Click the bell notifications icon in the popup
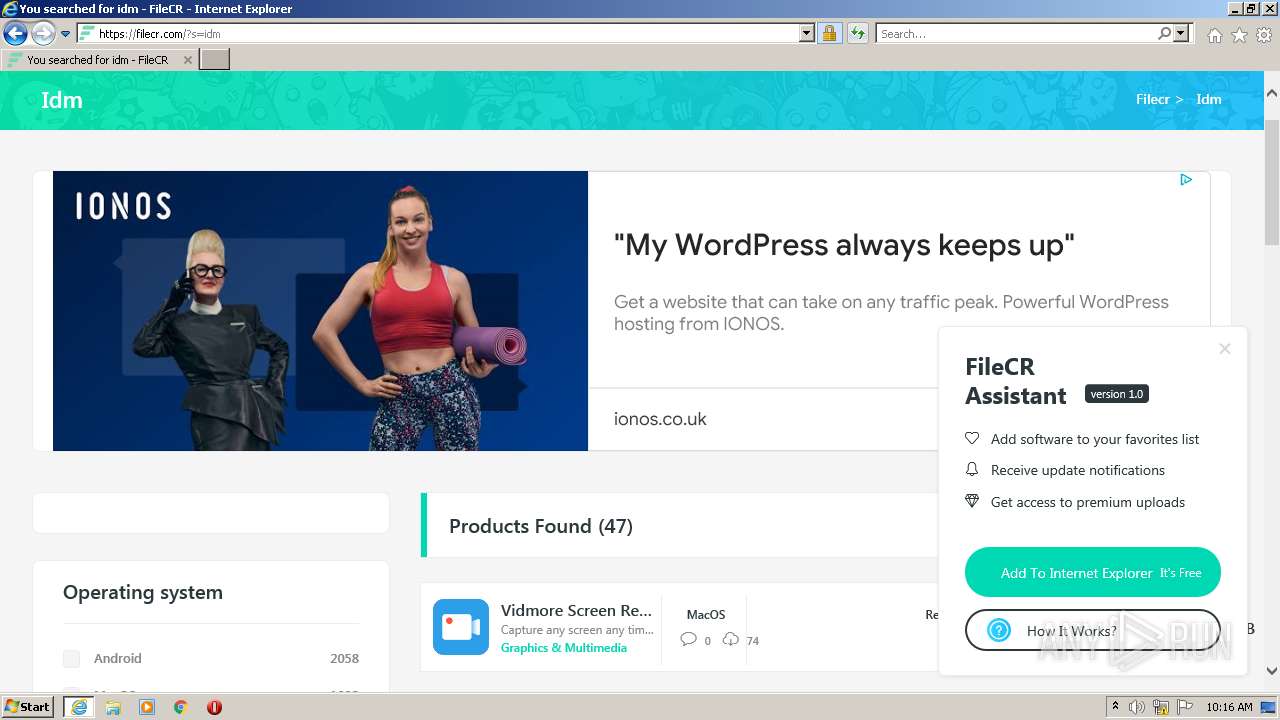The height and width of the screenshot is (720, 1280). [972, 469]
